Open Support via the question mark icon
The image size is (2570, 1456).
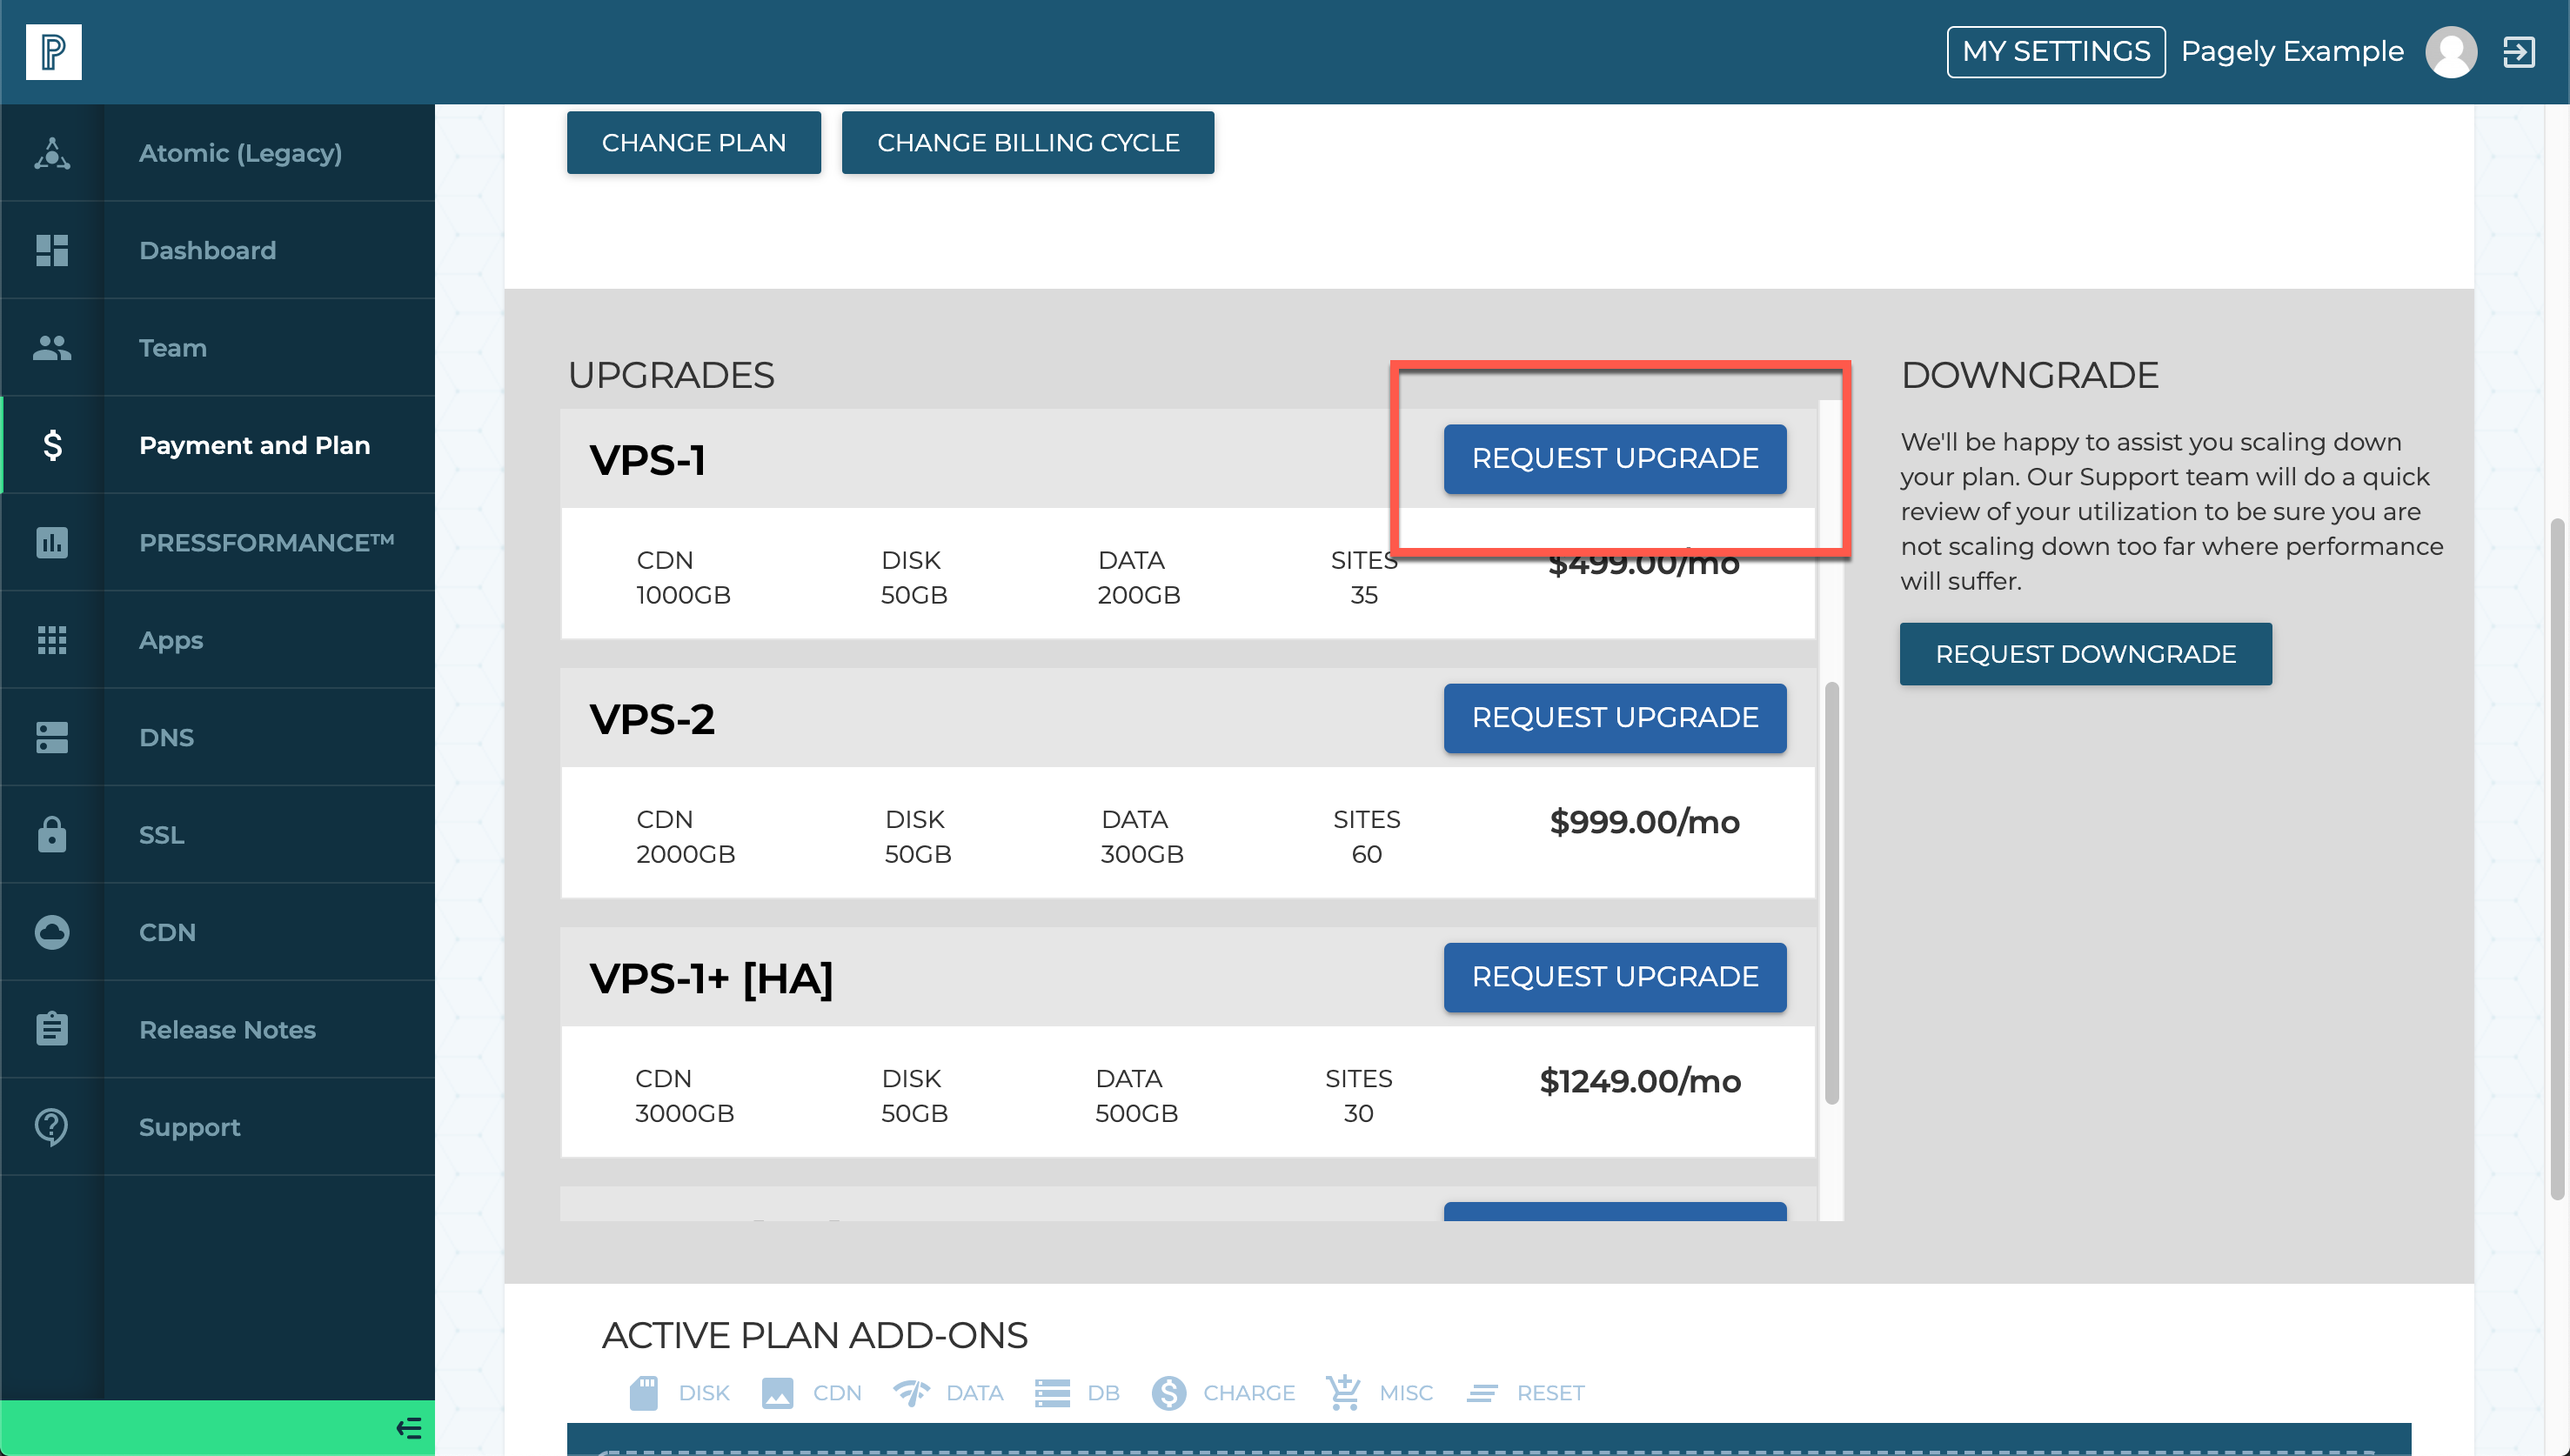52,1126
